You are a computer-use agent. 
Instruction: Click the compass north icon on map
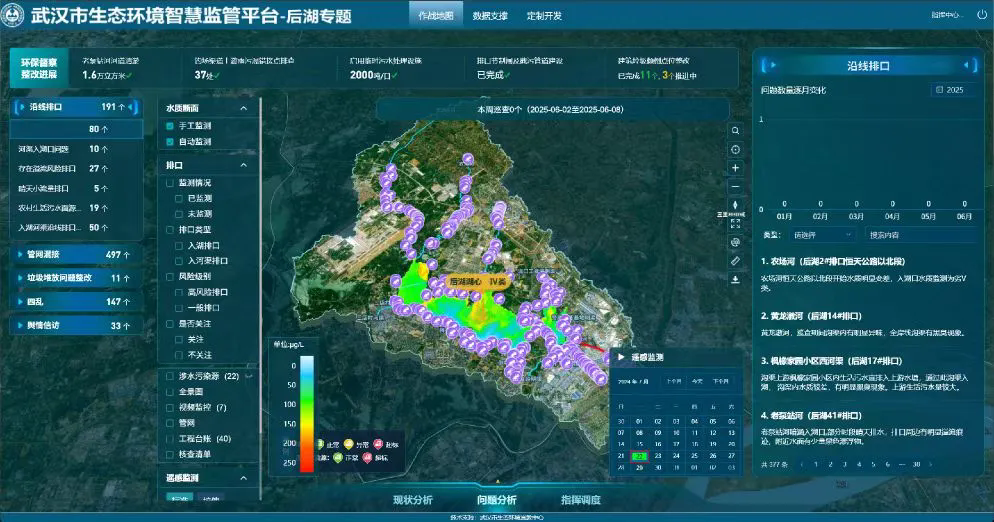[735, 205]
